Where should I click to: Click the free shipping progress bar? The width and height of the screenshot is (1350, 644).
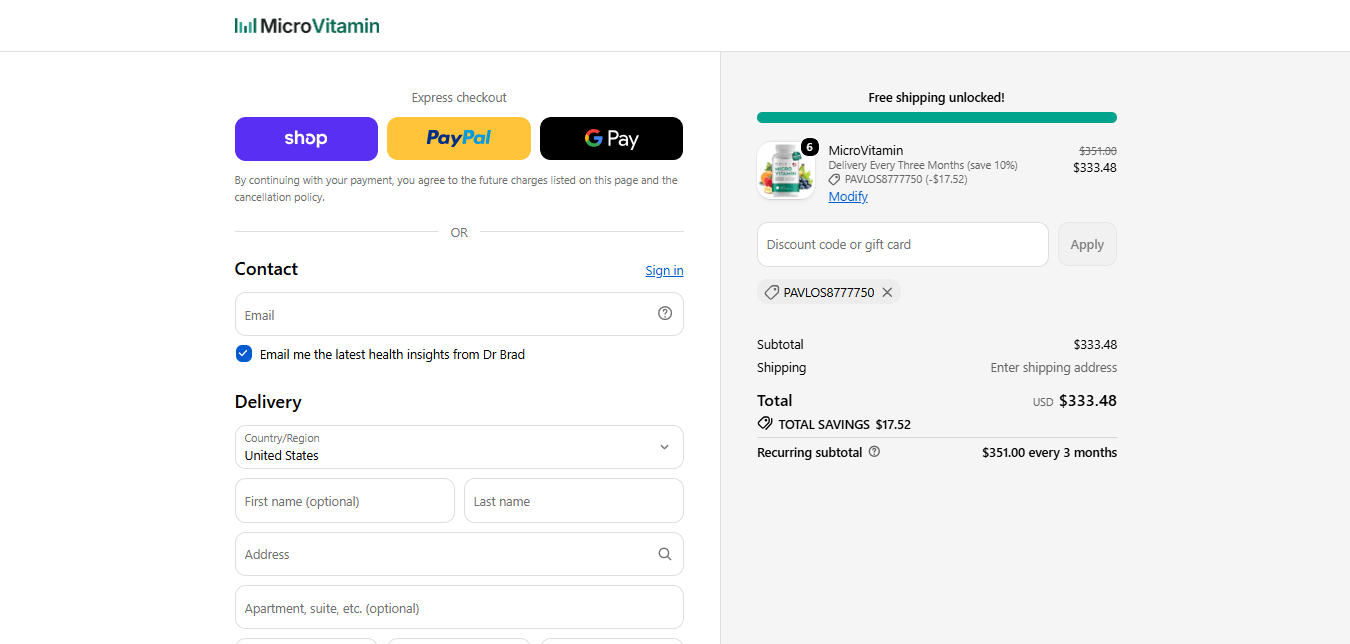click(x=937, y=117)
